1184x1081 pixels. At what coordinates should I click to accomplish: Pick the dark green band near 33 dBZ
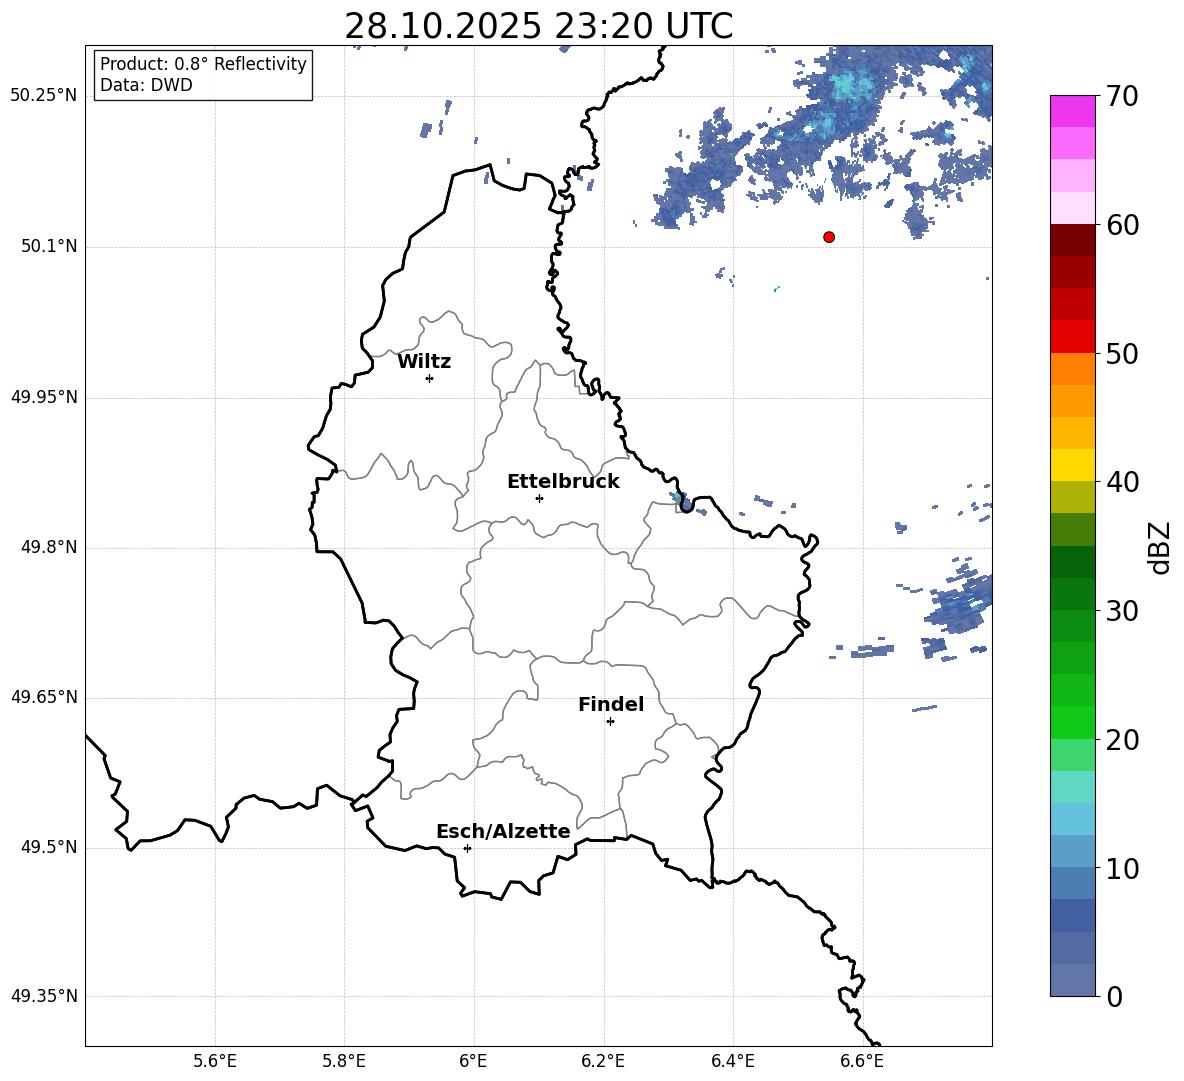1072,562
